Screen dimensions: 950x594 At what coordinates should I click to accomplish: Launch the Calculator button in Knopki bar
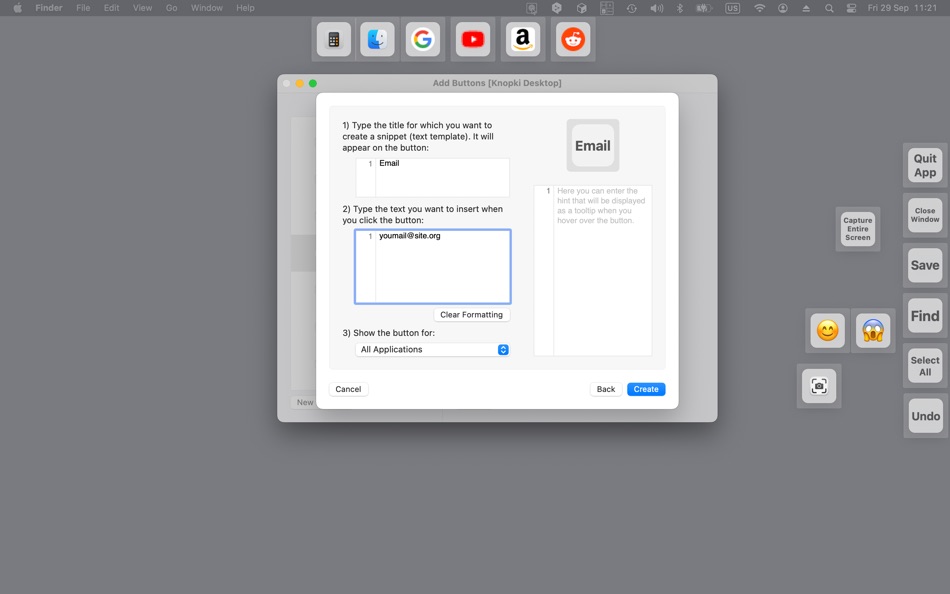334,39
